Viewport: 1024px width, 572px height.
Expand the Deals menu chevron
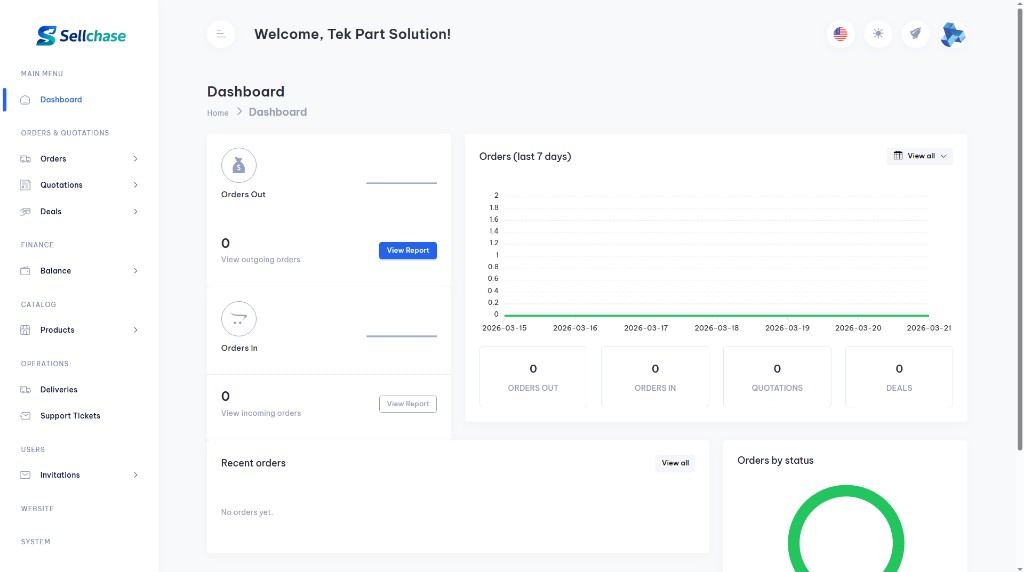[x=135, y=212]
